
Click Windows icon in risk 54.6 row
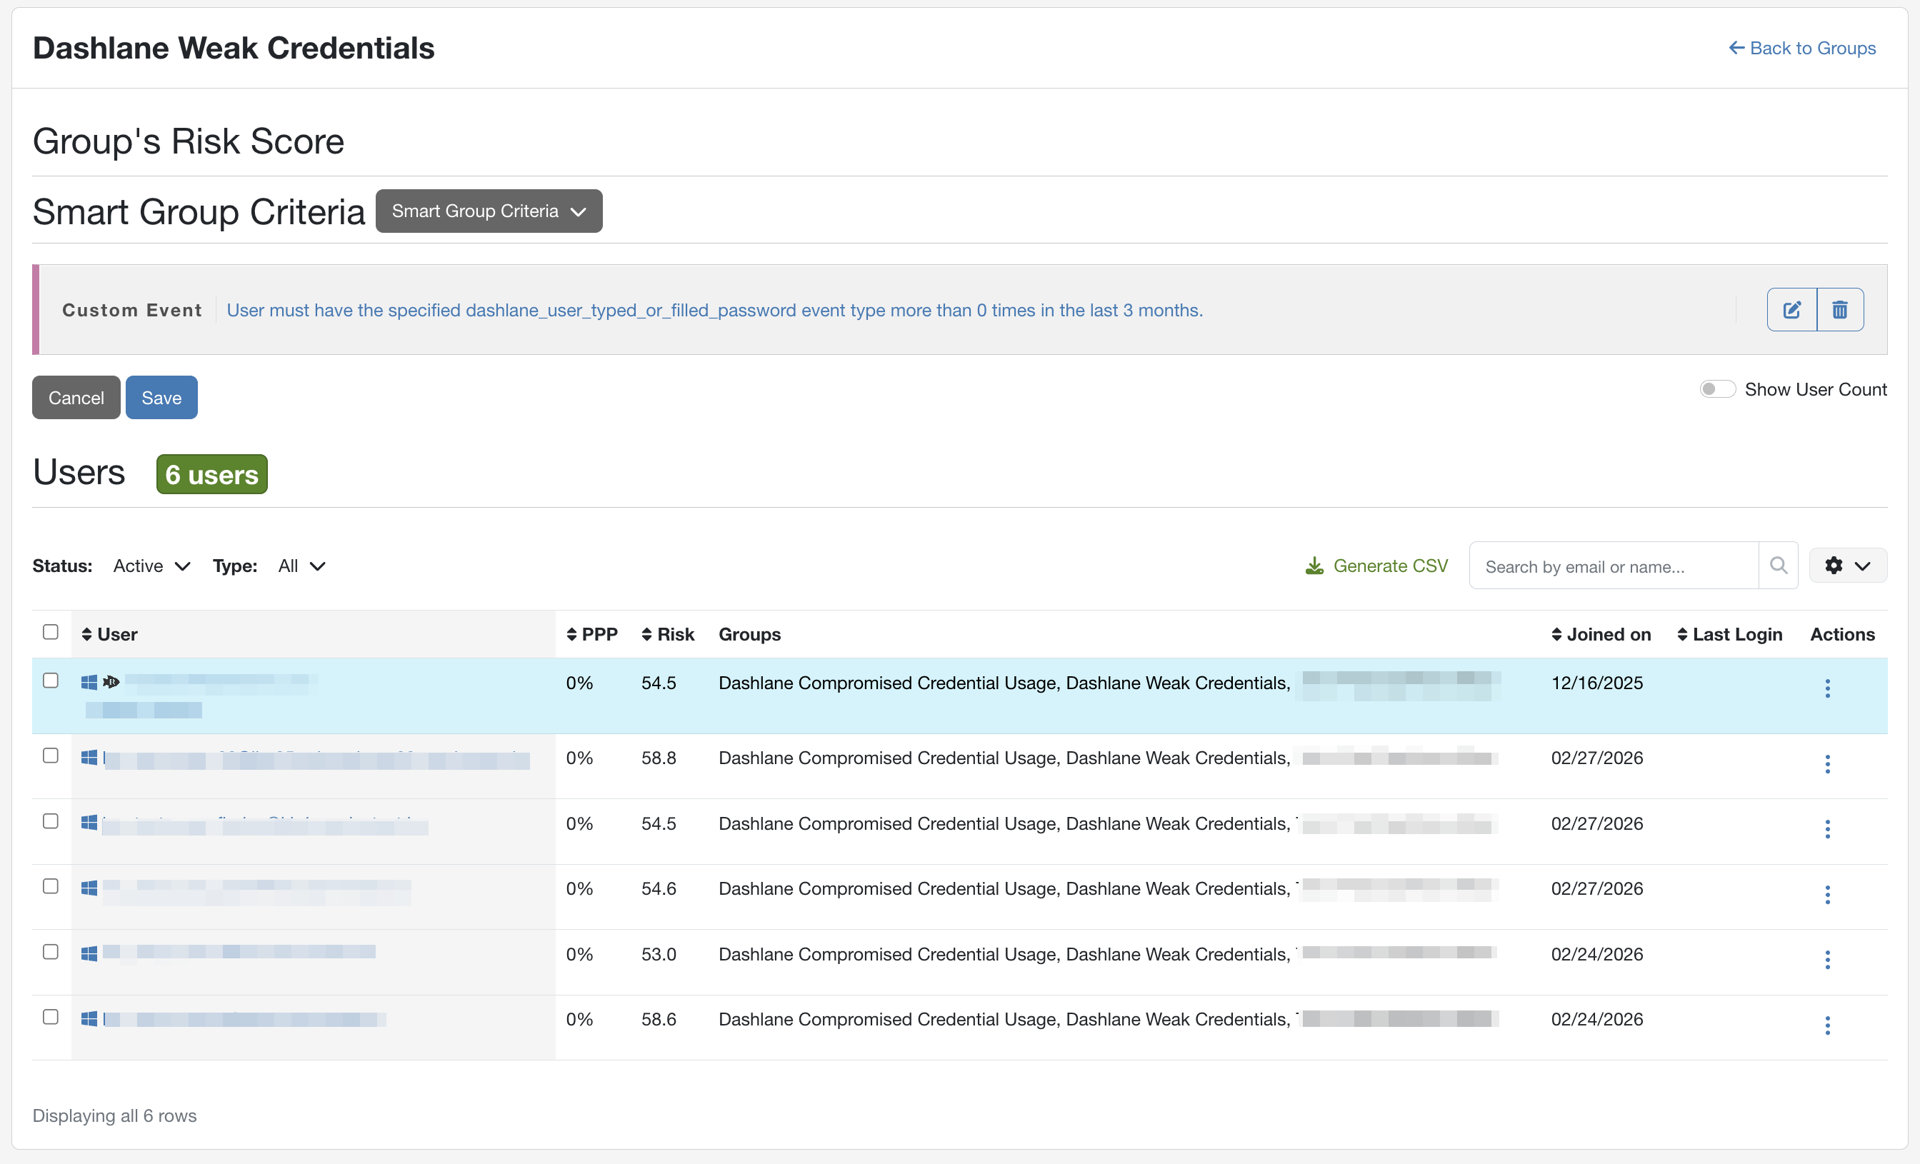pos(89,888)
